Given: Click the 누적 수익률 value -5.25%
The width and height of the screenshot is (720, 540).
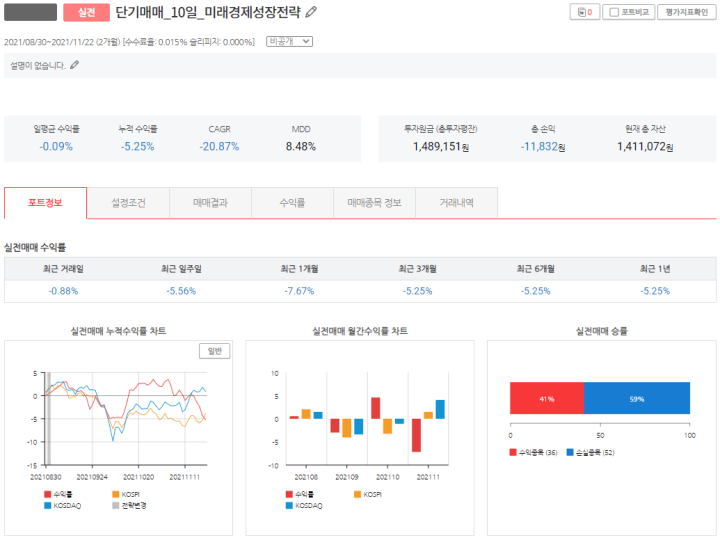Looking at the screenshot, I should pyautogui.click(x=137, y=146).
